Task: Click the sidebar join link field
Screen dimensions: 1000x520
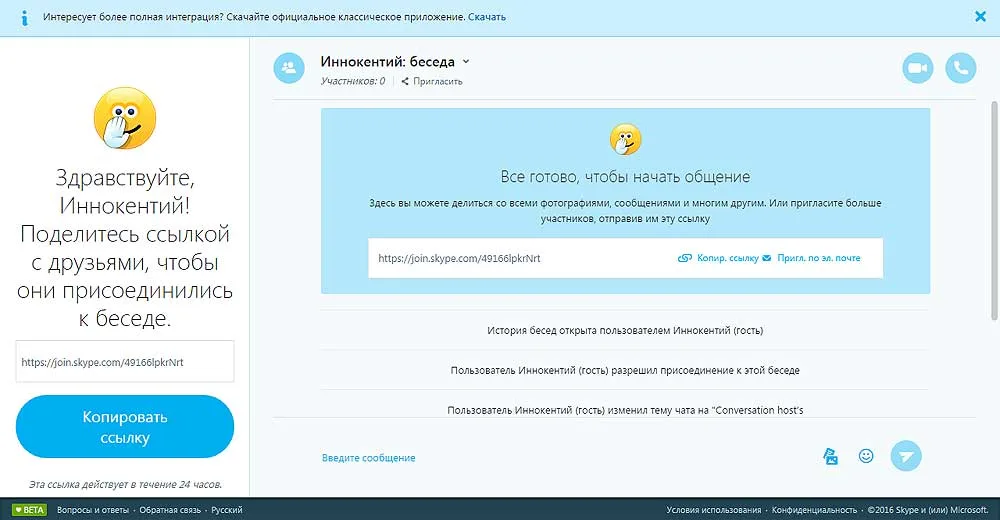Action: tap(125, 362)
